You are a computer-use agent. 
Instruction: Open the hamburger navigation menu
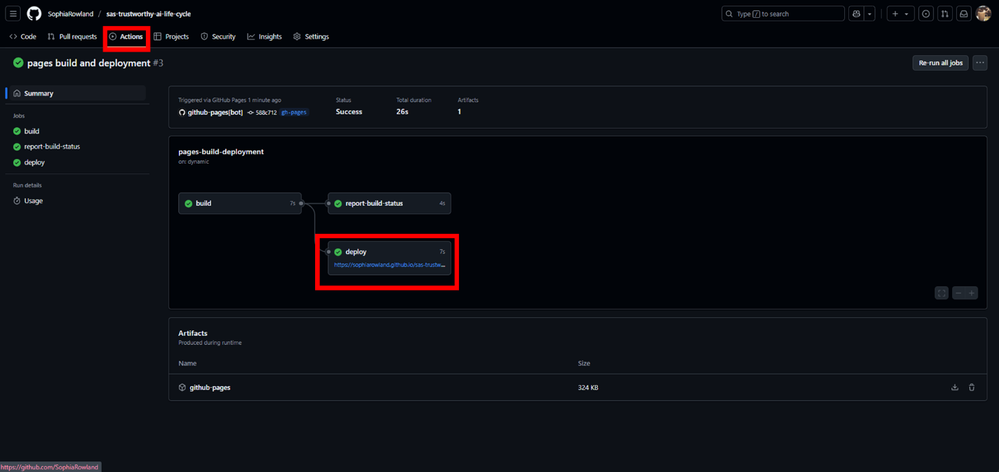point(14,13)
